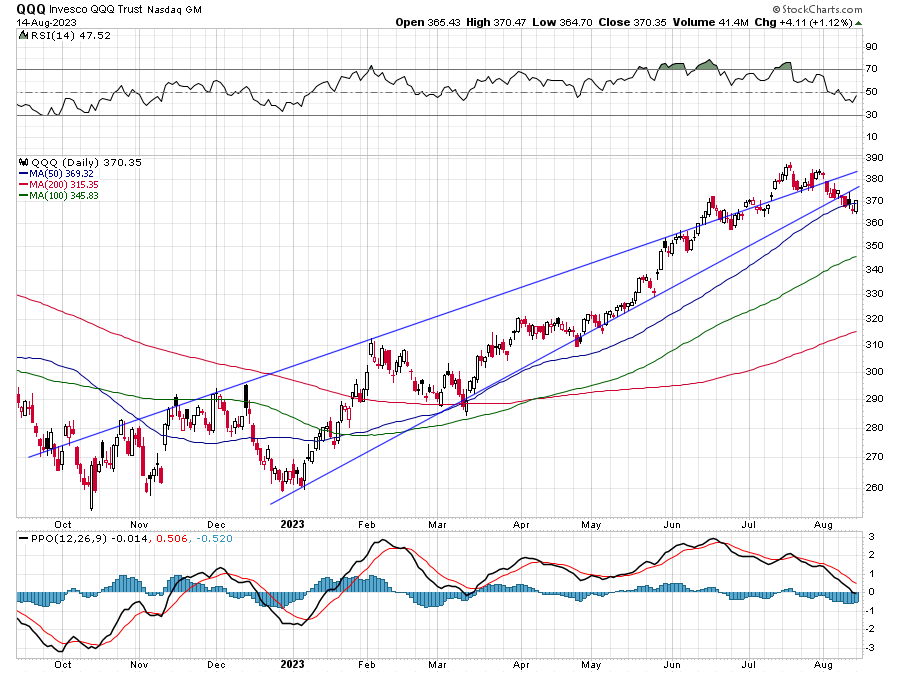Click the Dec label under the price panel
Image resolution: width=900 pixels, height=673 pixels.
tap(216, 524)
